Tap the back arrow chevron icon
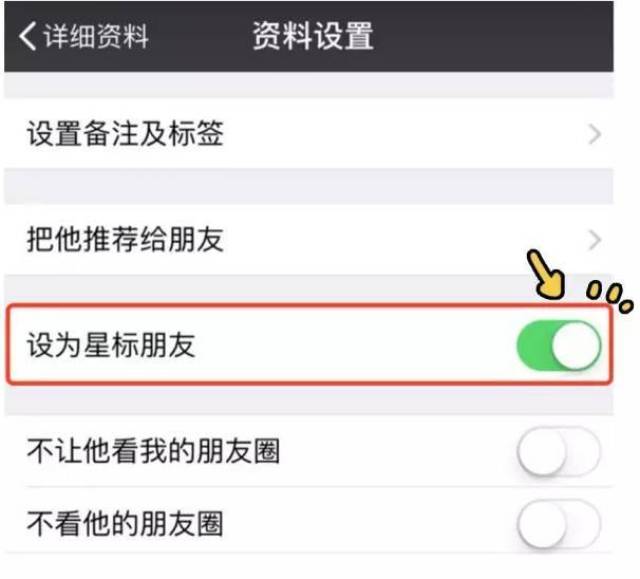The width and height of the screenshot is (640, 579). [28, 36]
